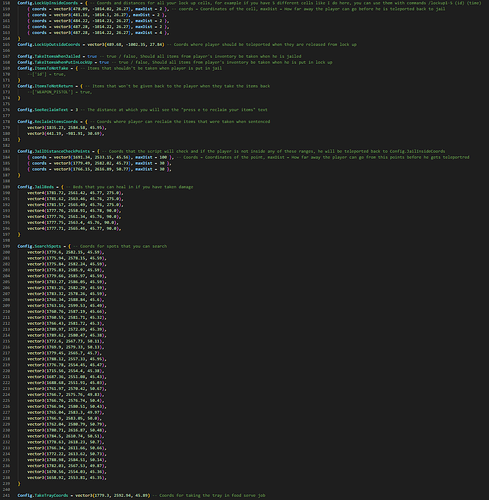Click the true value of Config.TakeItemsWhenJailed
Image resolution: width=489 pixels, height=500 pixels.
pos(92,56)
